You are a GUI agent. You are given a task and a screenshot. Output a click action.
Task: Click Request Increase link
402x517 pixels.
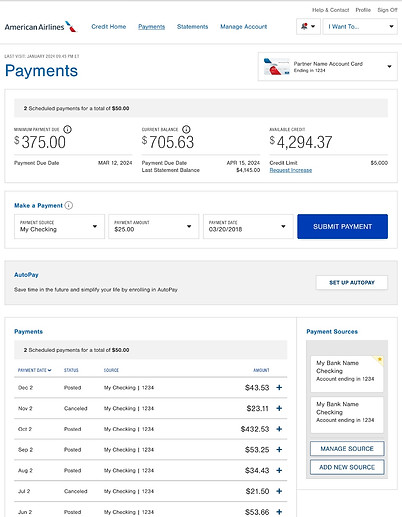coord(291,170)
